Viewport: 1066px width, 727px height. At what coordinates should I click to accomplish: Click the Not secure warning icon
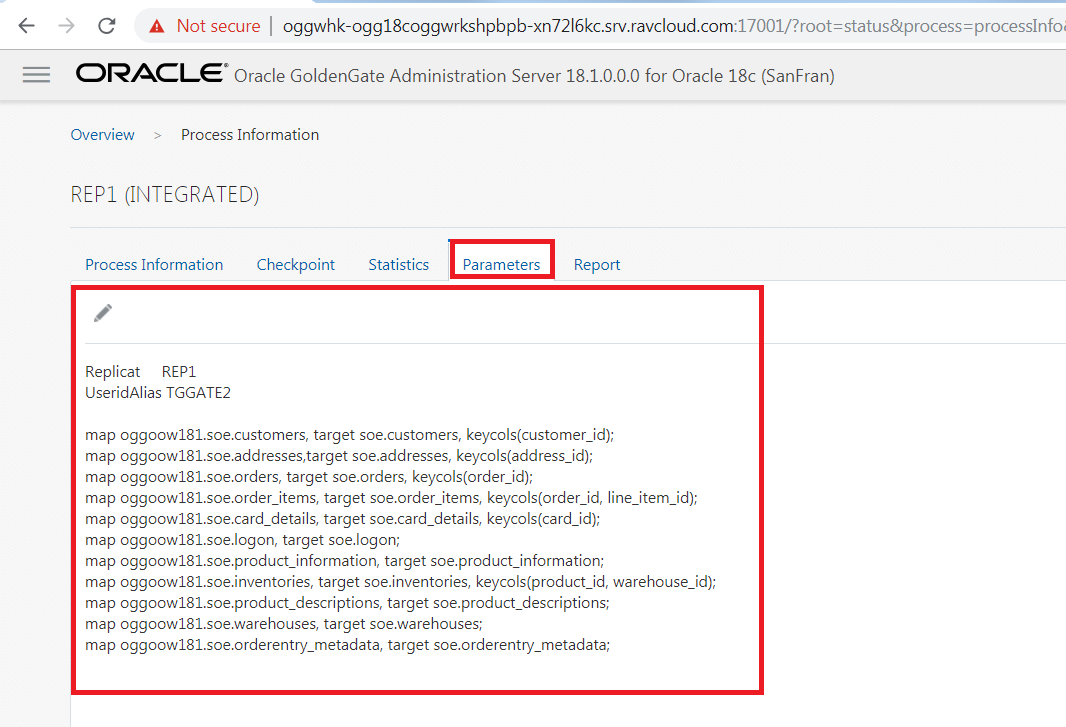coord(157,27)
